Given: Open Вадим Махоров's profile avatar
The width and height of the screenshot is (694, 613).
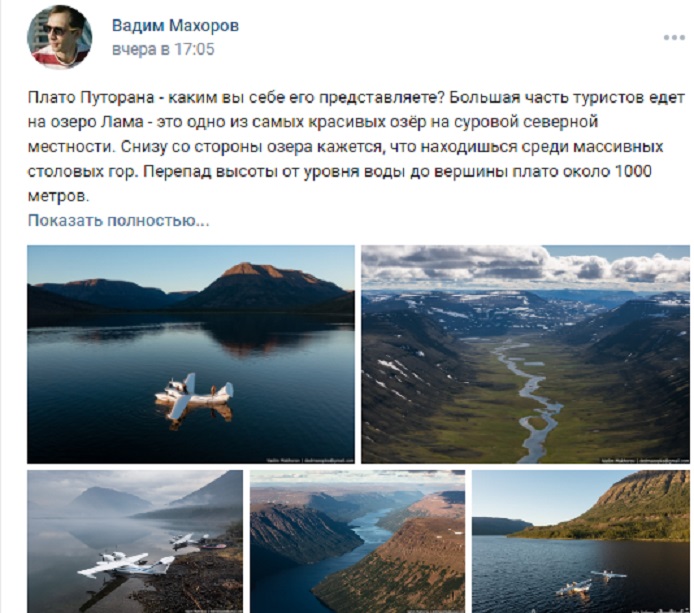Looking at the screenshot, I should pos(59,37).
